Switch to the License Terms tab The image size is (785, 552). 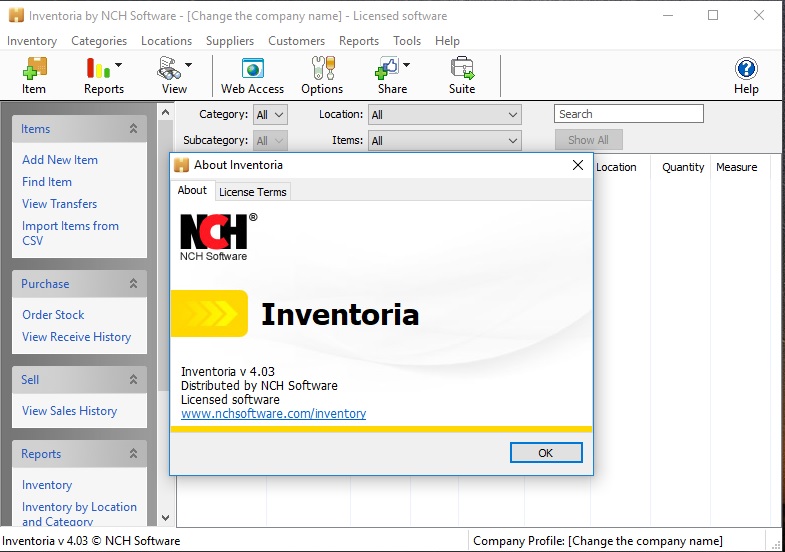coord(253,192)
